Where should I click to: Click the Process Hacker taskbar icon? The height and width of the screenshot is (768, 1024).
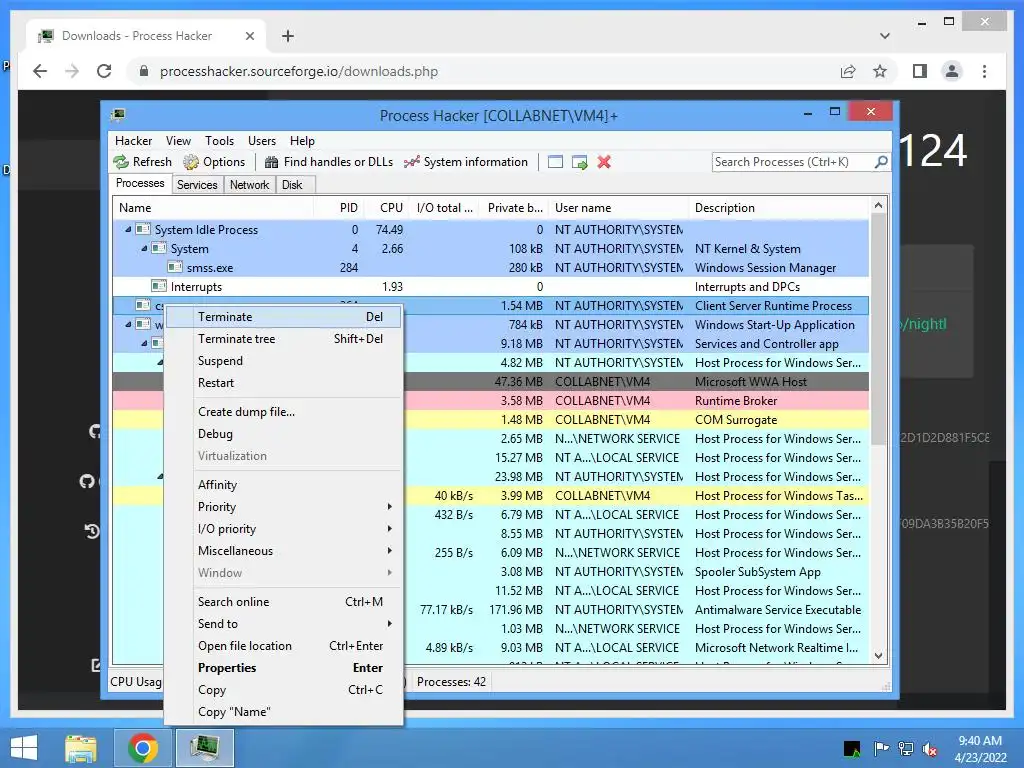204,748
